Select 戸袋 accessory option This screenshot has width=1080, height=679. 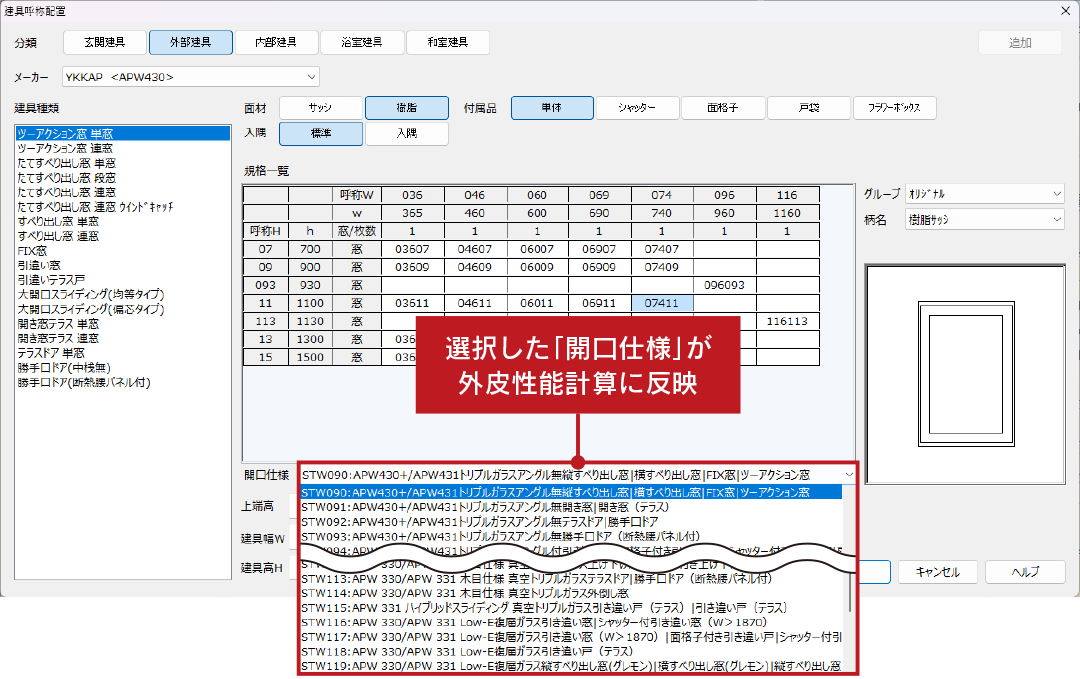[809, 107]
